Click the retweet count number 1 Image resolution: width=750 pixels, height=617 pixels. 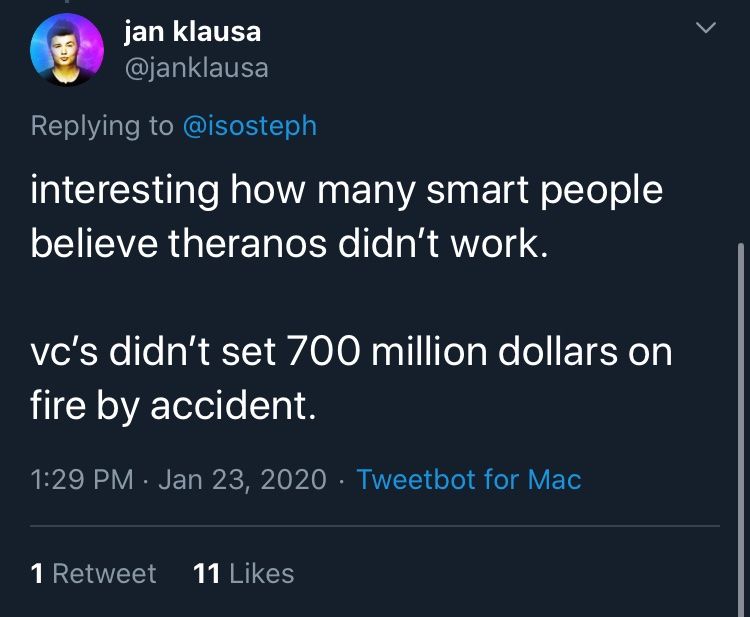click(x=37, y=573)
